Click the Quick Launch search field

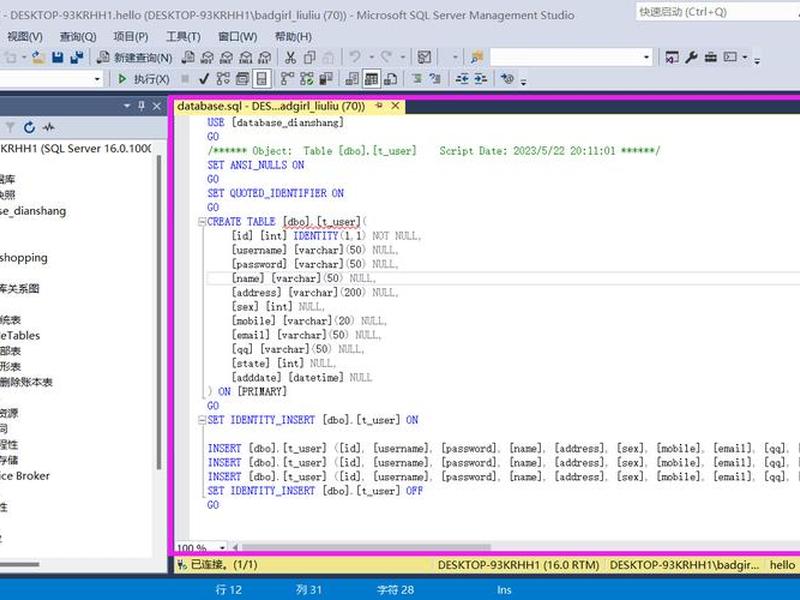(x=717, y=11)
